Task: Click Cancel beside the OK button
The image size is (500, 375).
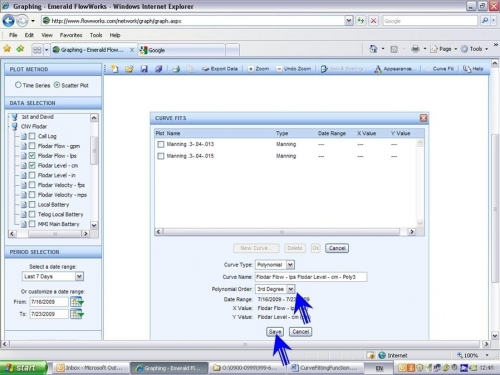Action: pos(337,248)
